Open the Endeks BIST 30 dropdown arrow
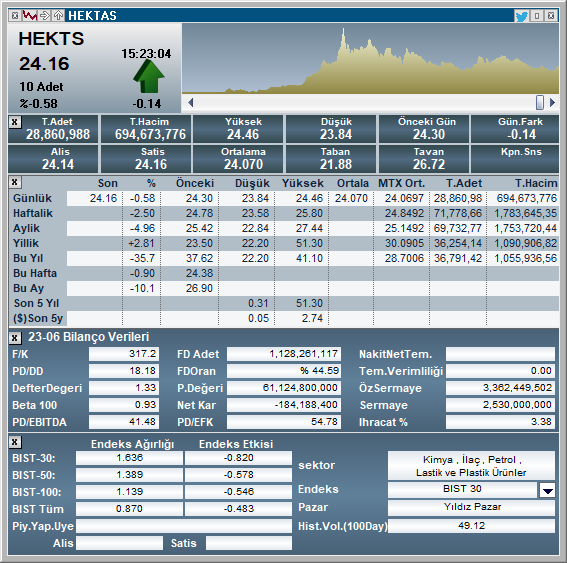The height and width of the screenshot is (563, 567). 547,490
